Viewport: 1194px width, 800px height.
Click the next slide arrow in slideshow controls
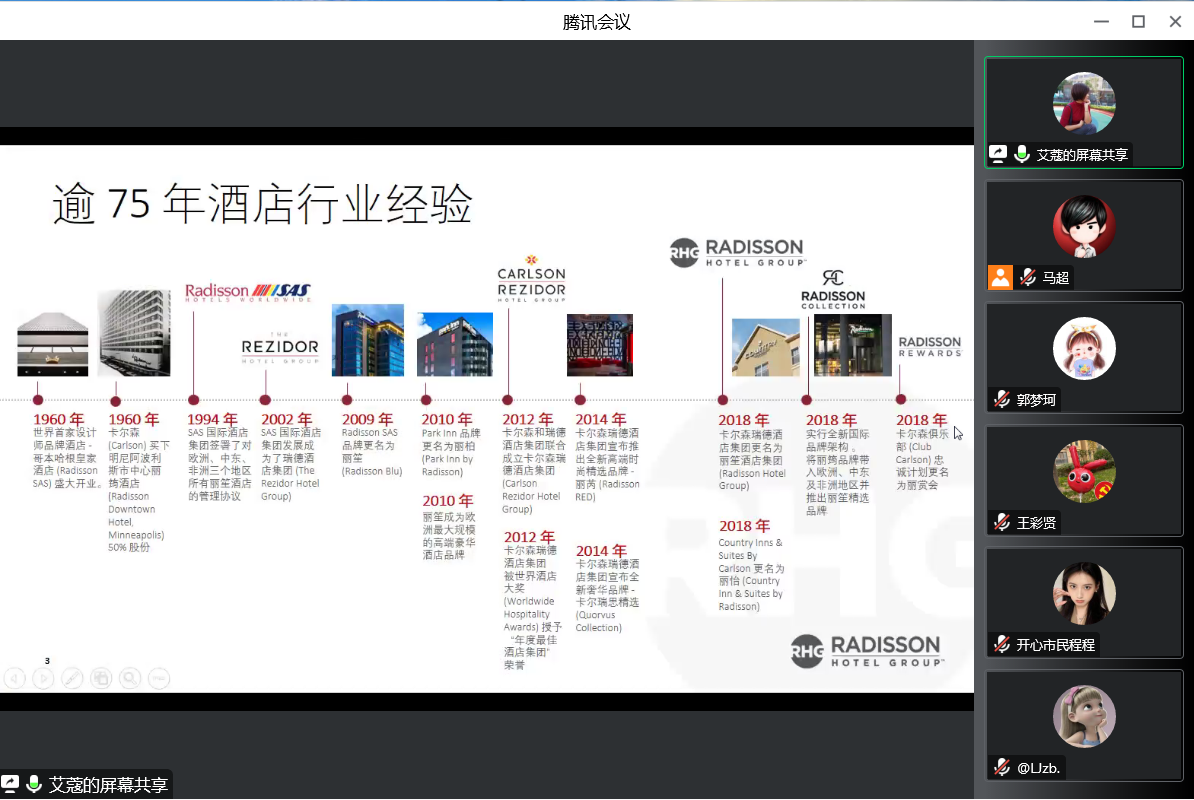[43, 678]
